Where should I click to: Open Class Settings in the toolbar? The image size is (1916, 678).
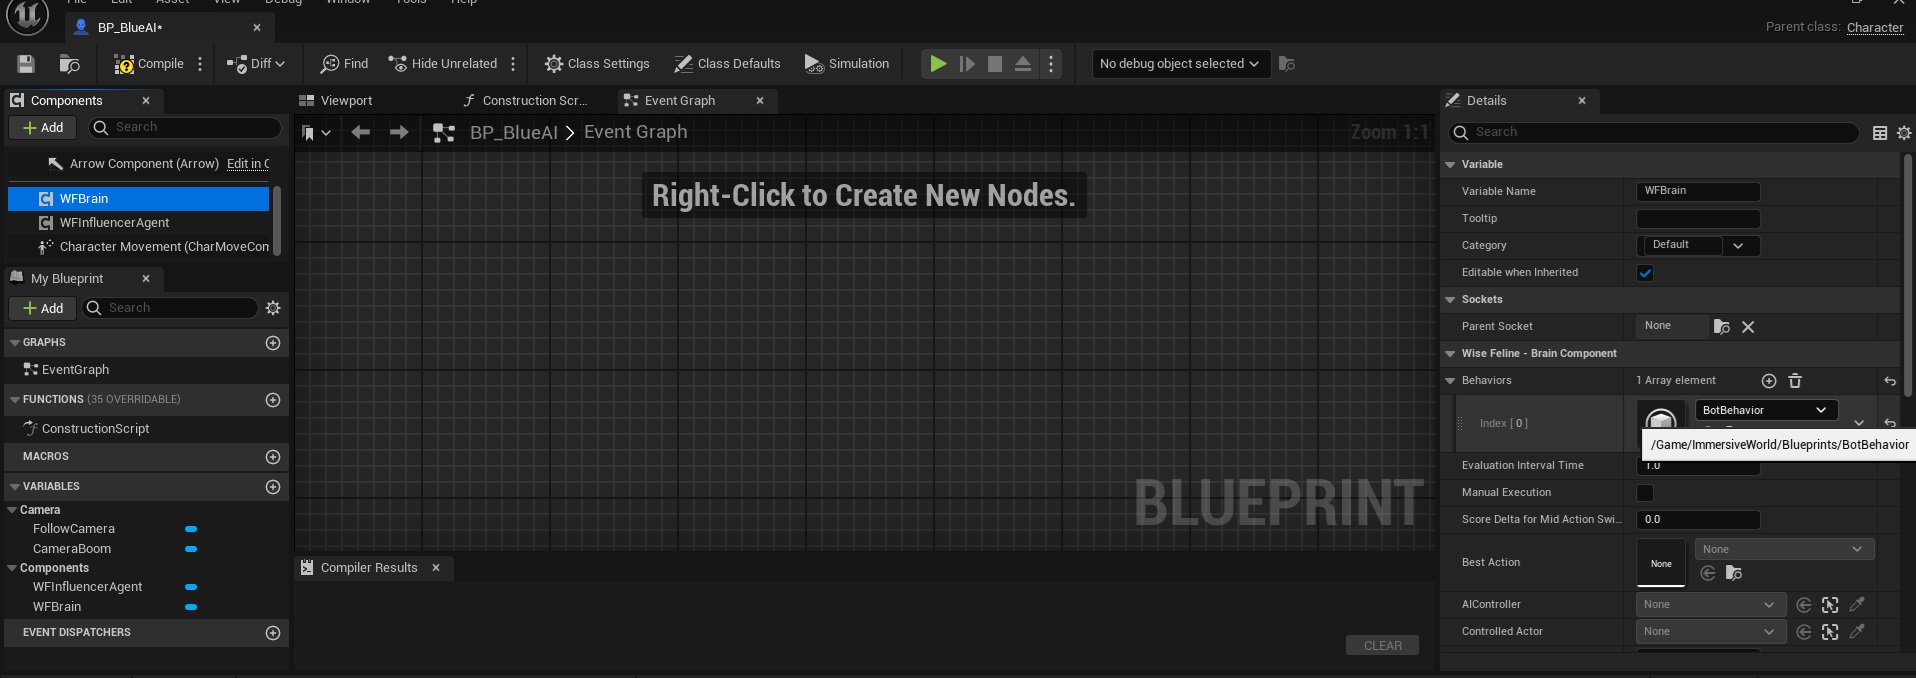597,64
